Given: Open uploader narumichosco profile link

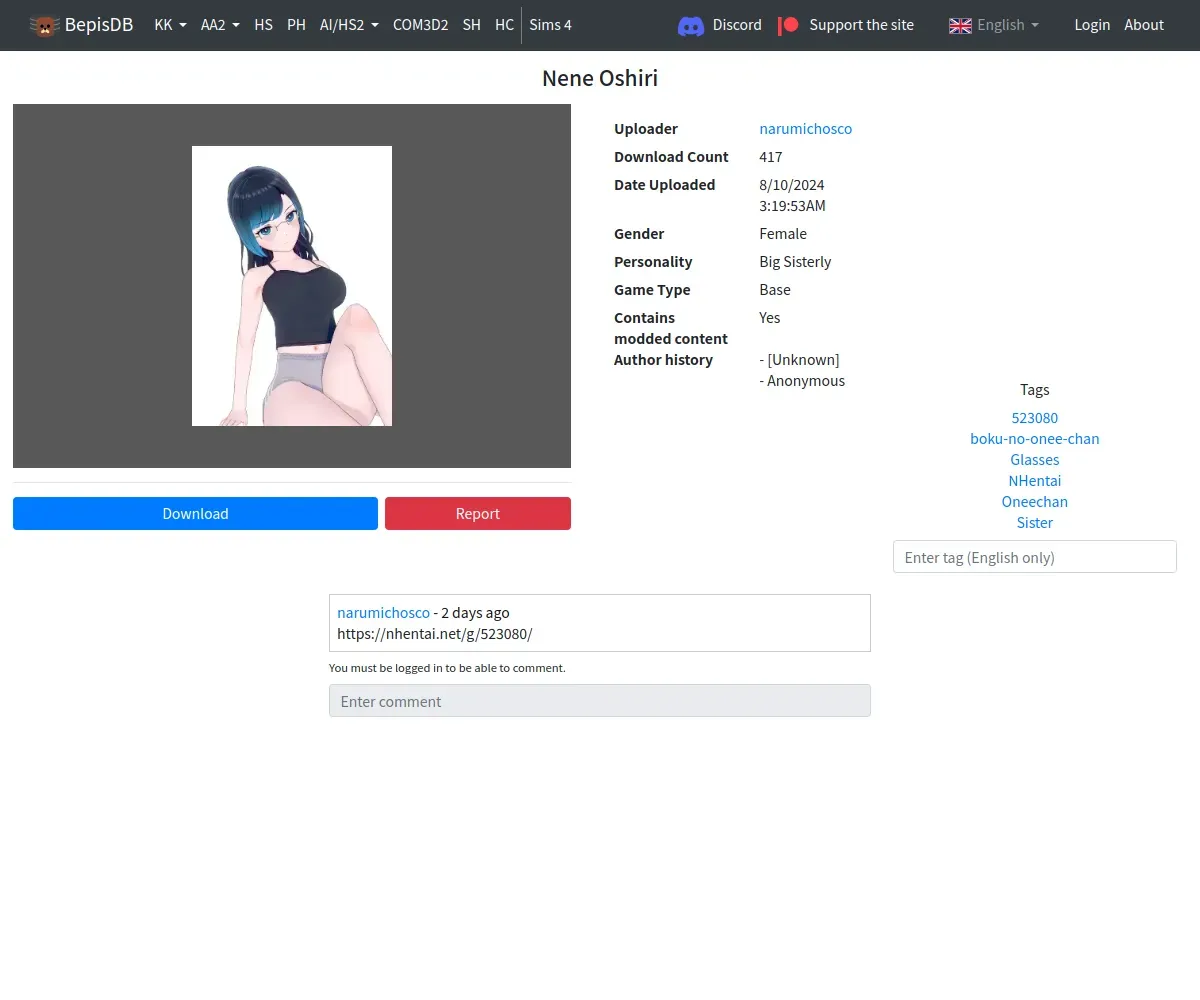Looking at the screenshot, I should coord(805,129).
